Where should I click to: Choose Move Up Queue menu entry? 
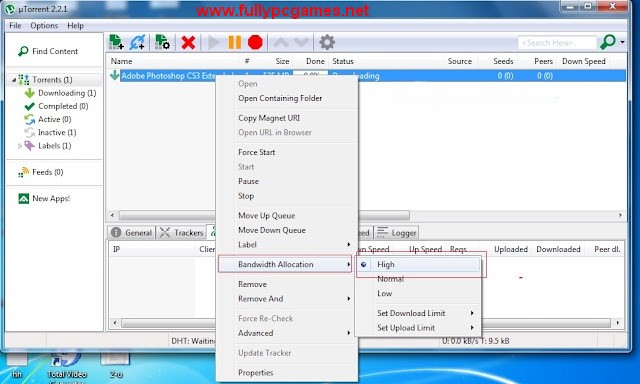pyautogui.click(x=267, y=215)
